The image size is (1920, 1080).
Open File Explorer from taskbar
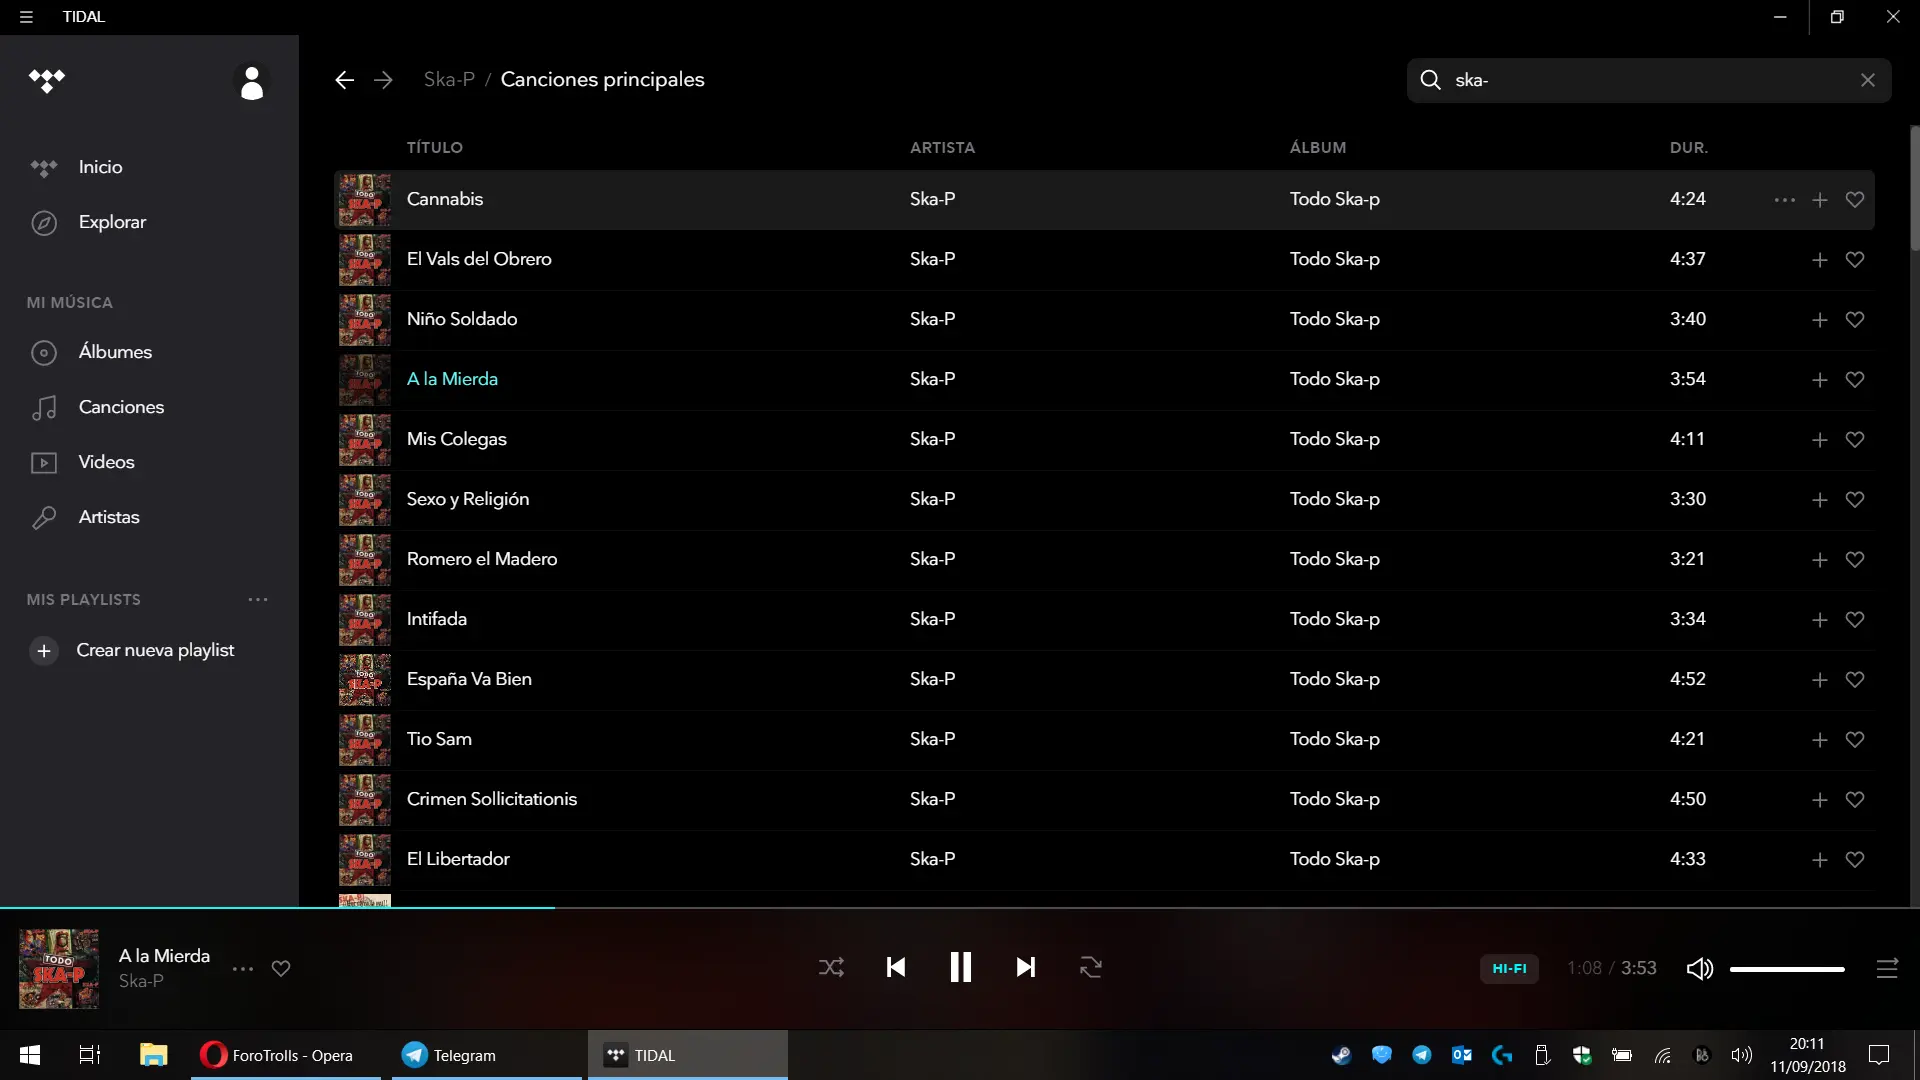click(x=153, y=1055)
